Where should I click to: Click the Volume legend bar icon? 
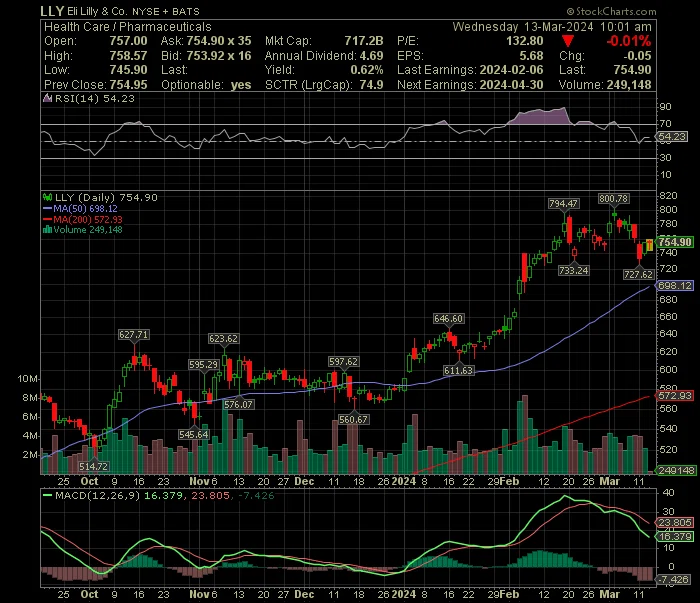47,230
